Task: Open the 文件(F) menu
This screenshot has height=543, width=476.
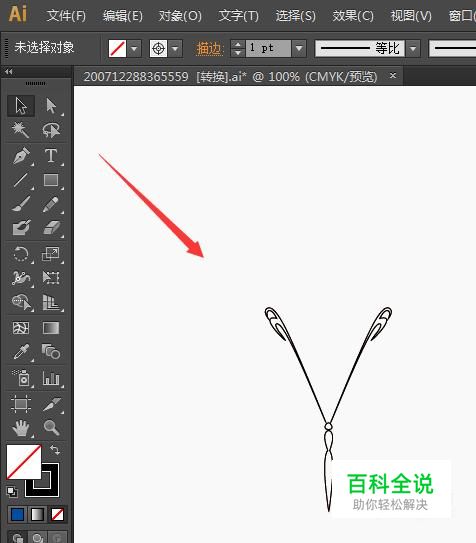Action: (66, 16)
